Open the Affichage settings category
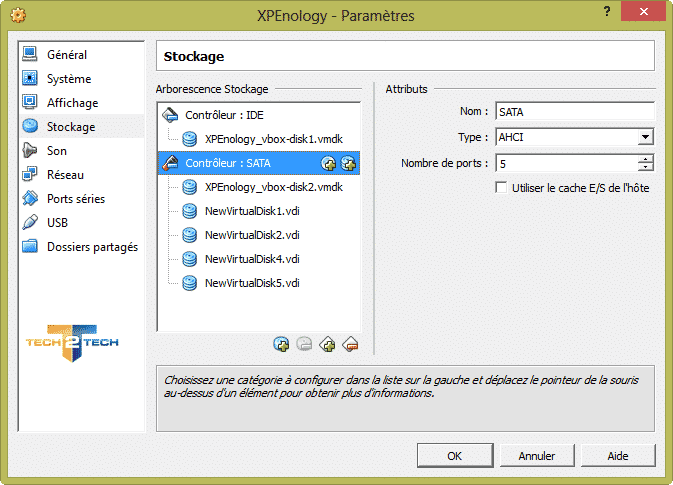Image resolution: width=673 pixels, height=485 pixels. pos(82,103)
